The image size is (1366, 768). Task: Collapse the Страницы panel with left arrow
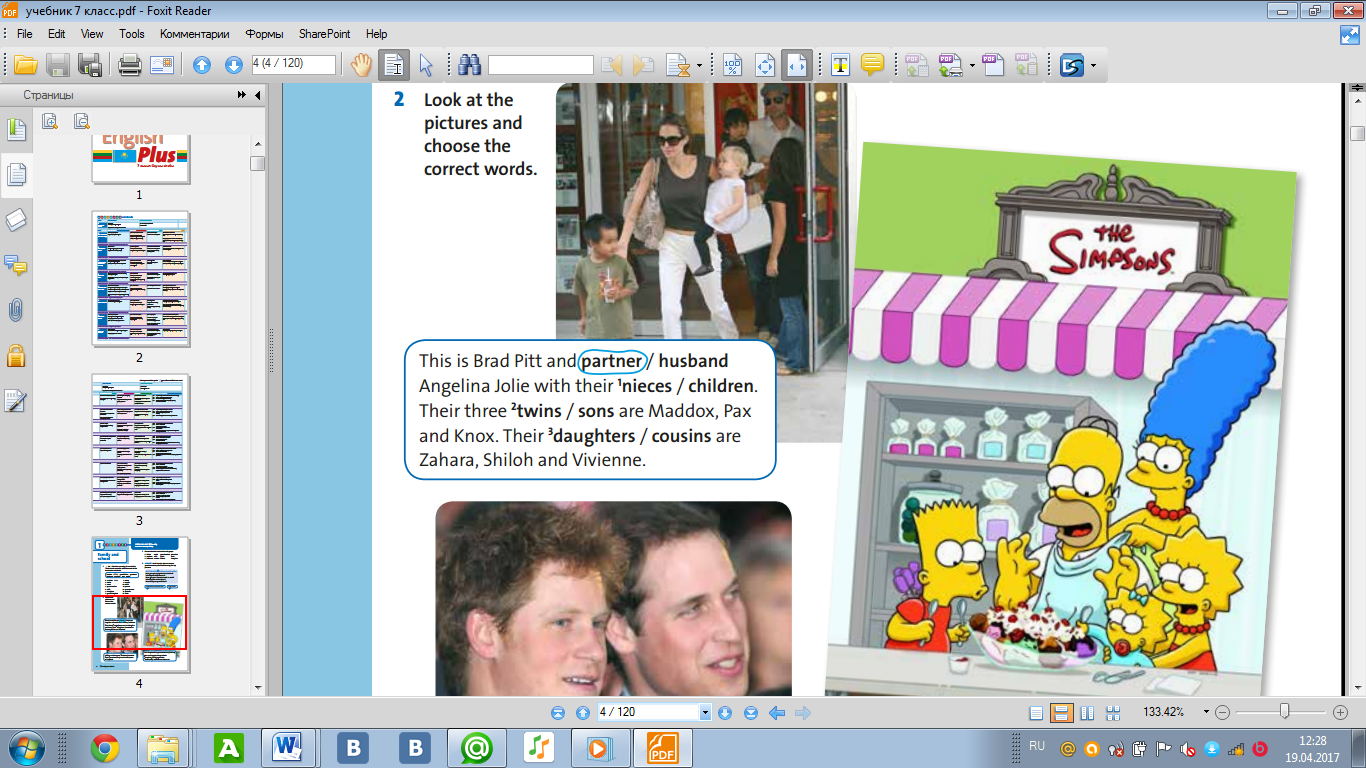pos(258,95)
